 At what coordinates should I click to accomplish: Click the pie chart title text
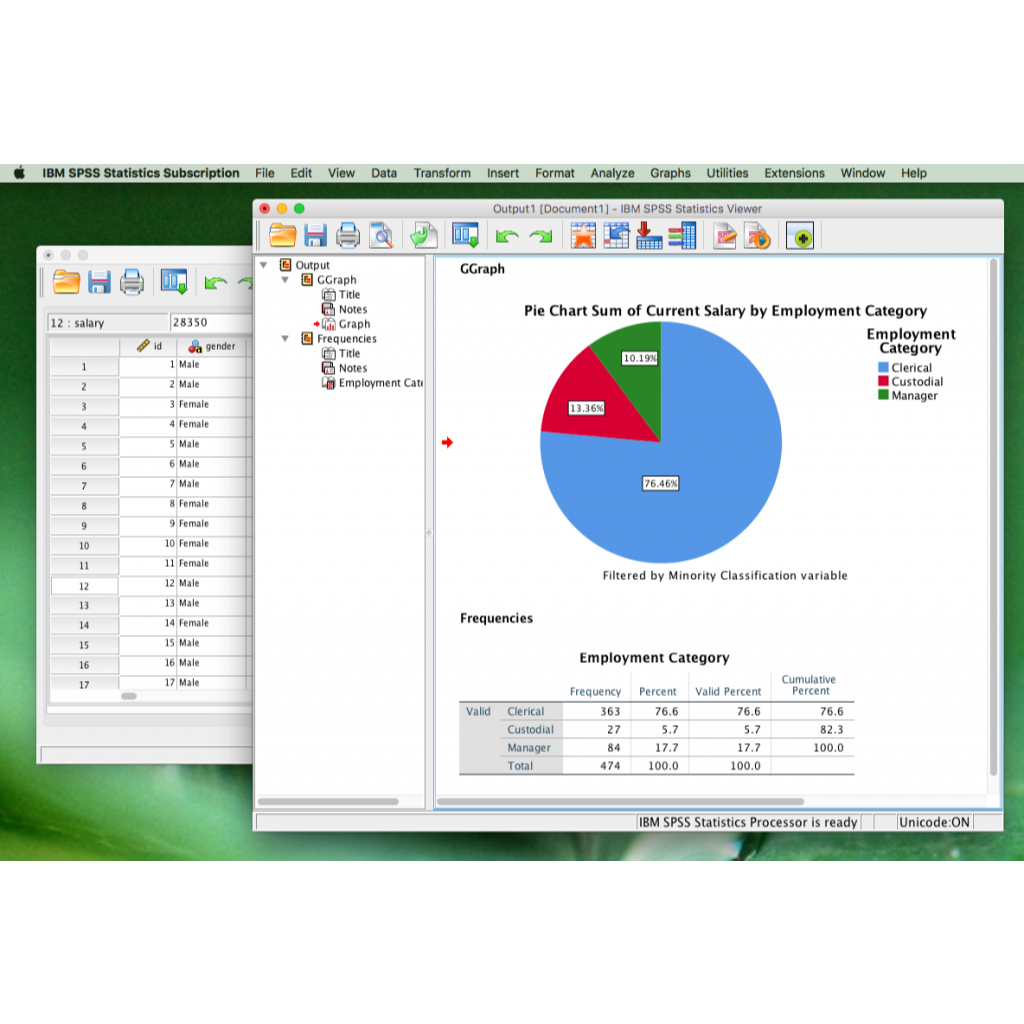725,311
